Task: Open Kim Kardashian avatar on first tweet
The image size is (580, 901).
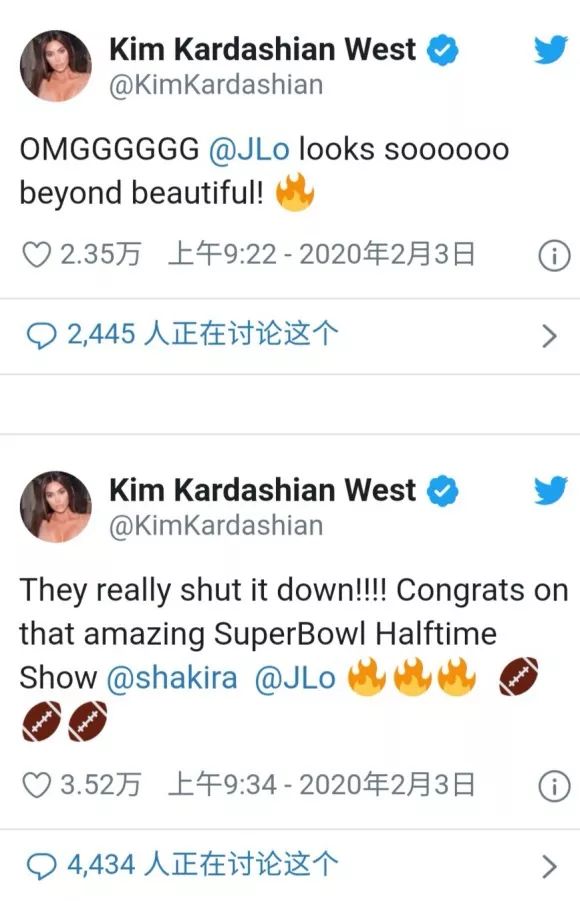Action: pyautogui.click(x=56, y=66)
